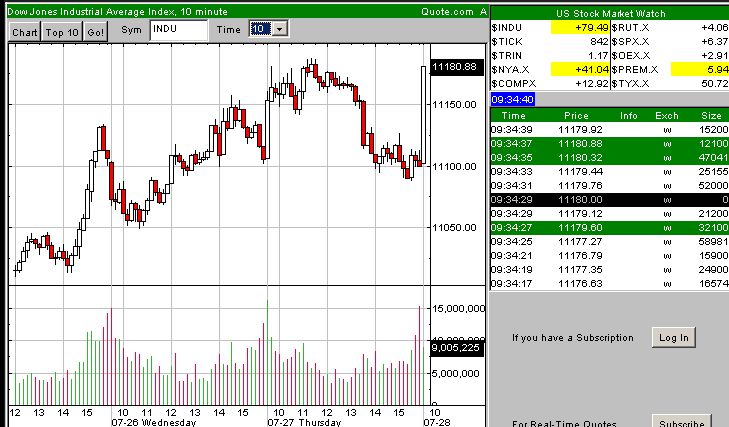Hit the Go! button
729x427 pixels.
96,32
